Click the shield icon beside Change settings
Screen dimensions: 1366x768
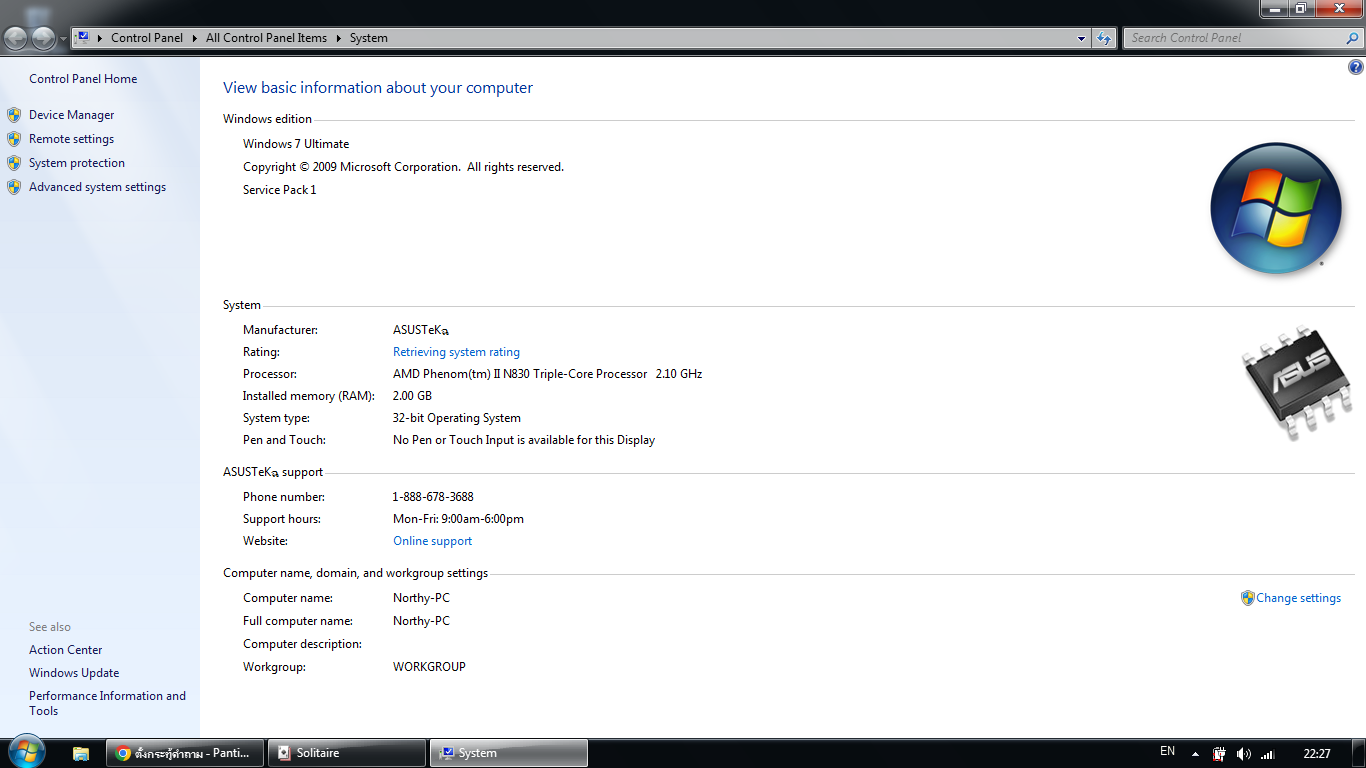click(x=1247, y=598)
